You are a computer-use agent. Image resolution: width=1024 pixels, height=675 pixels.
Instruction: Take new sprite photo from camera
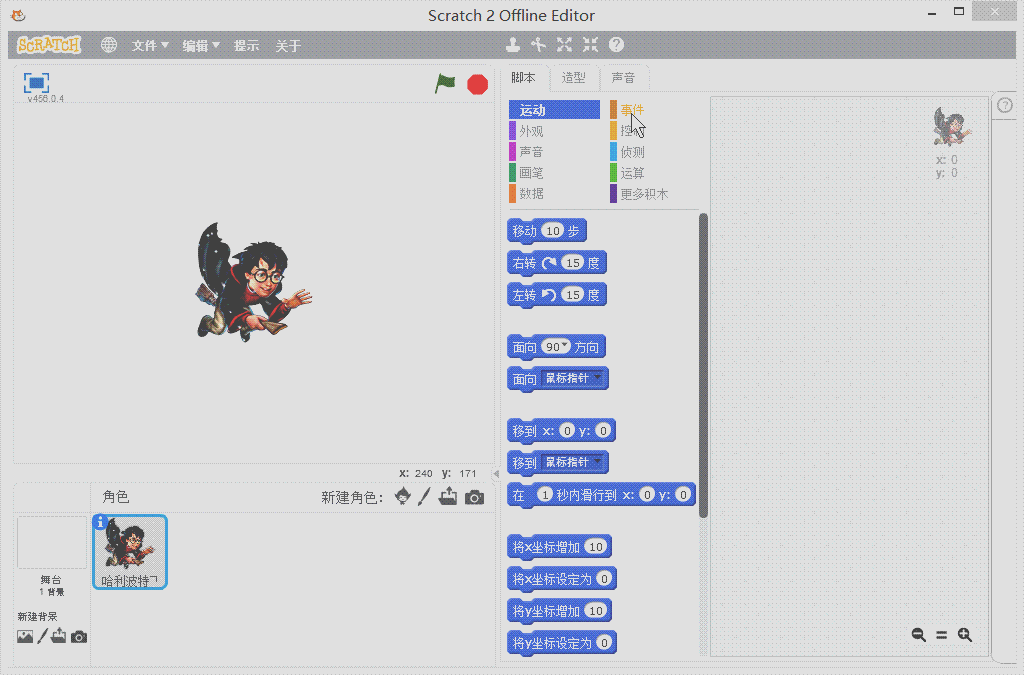pos(474,497)
